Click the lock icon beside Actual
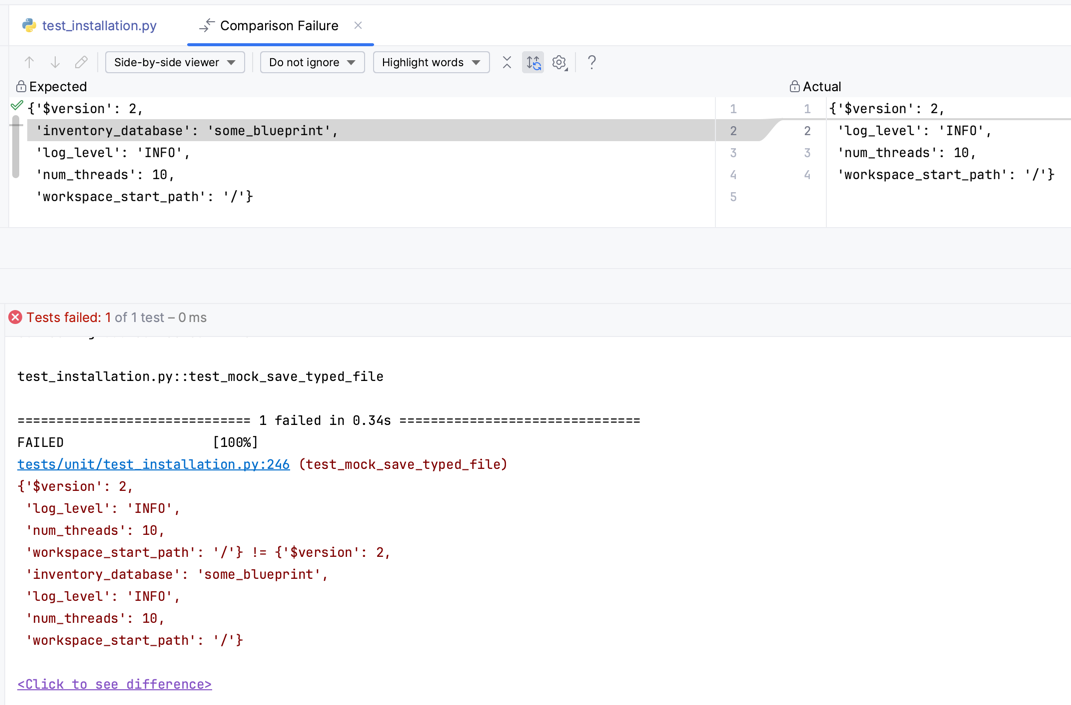 click(x=794, y=86)
